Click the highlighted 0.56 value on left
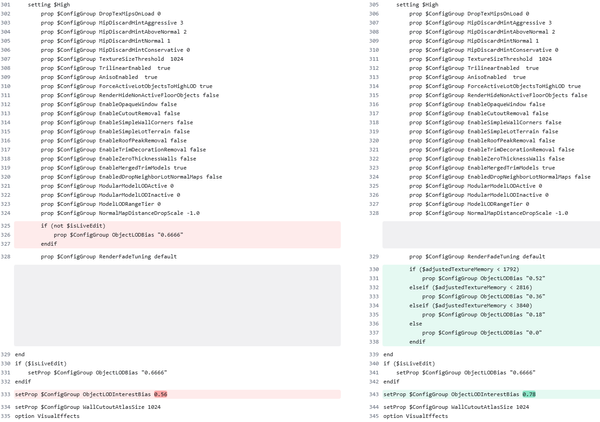The image size is (600, 422). (160, 395)
